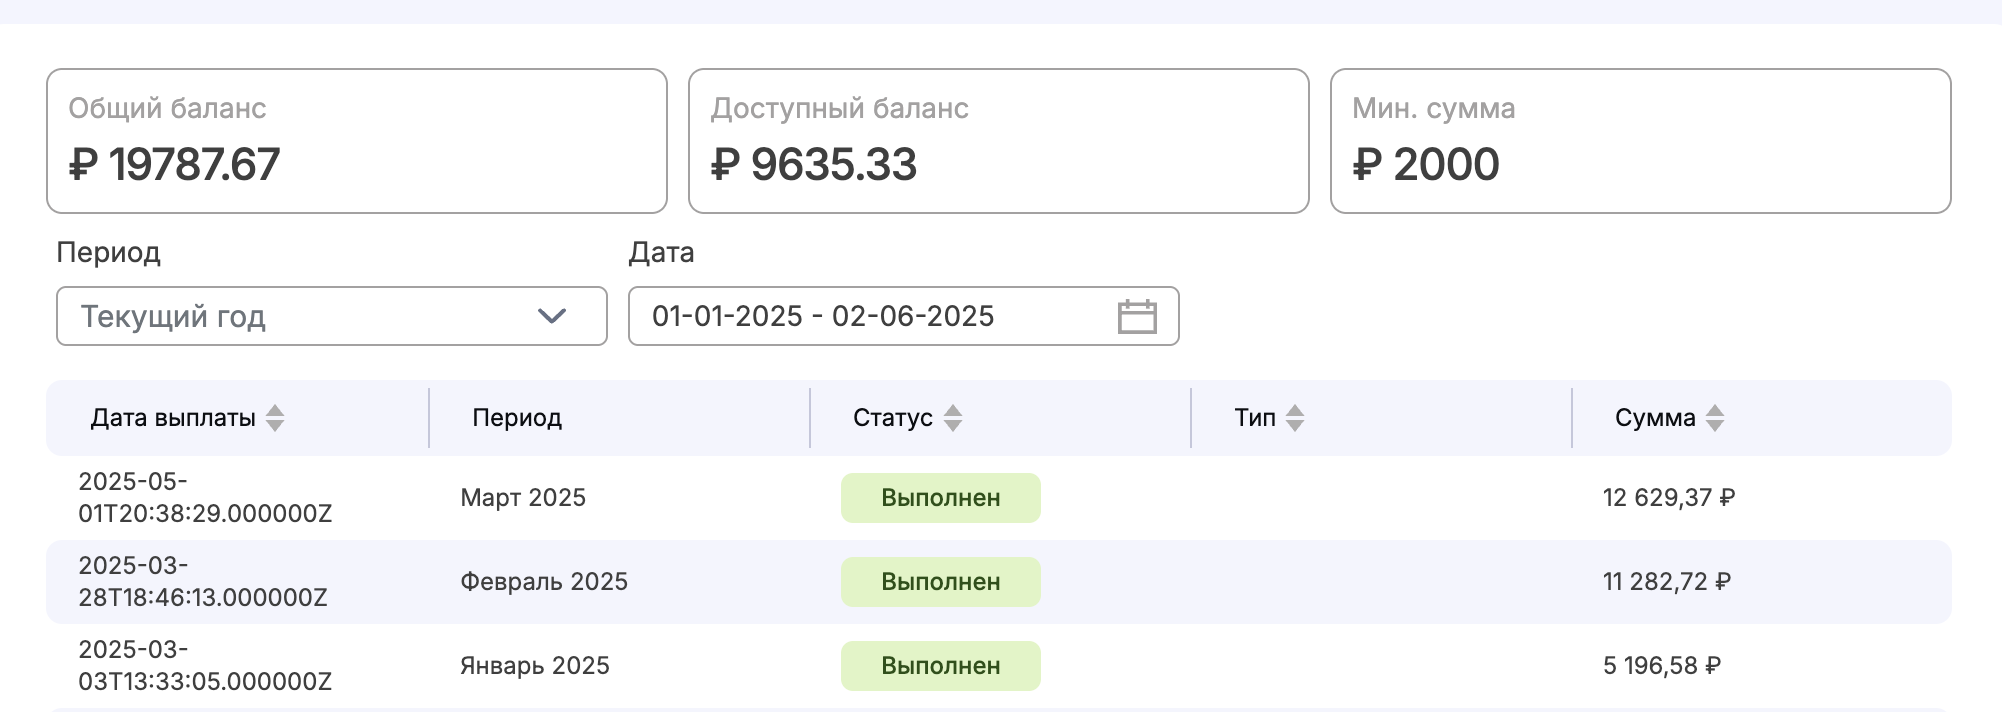Click Выполнен status for Февраль 2025
Viewport: 2002px width, 712px height.
click(940, 582)
